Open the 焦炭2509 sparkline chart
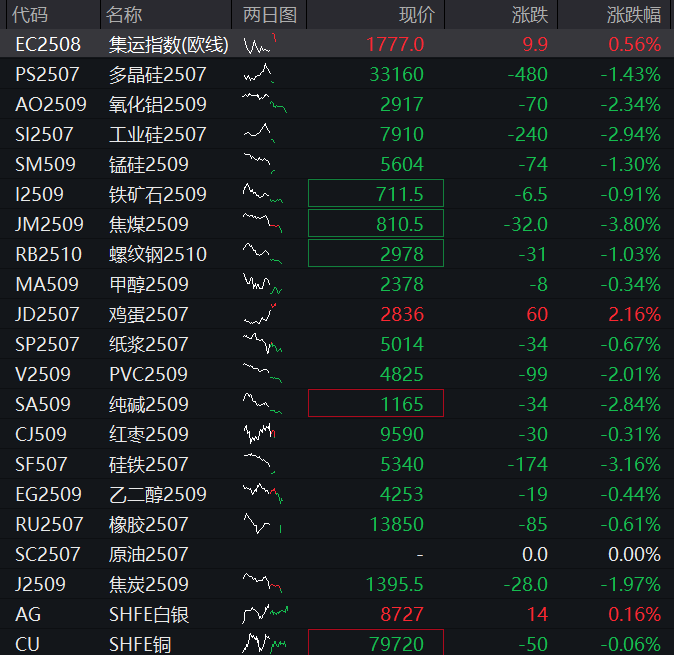 pos(263,583)
